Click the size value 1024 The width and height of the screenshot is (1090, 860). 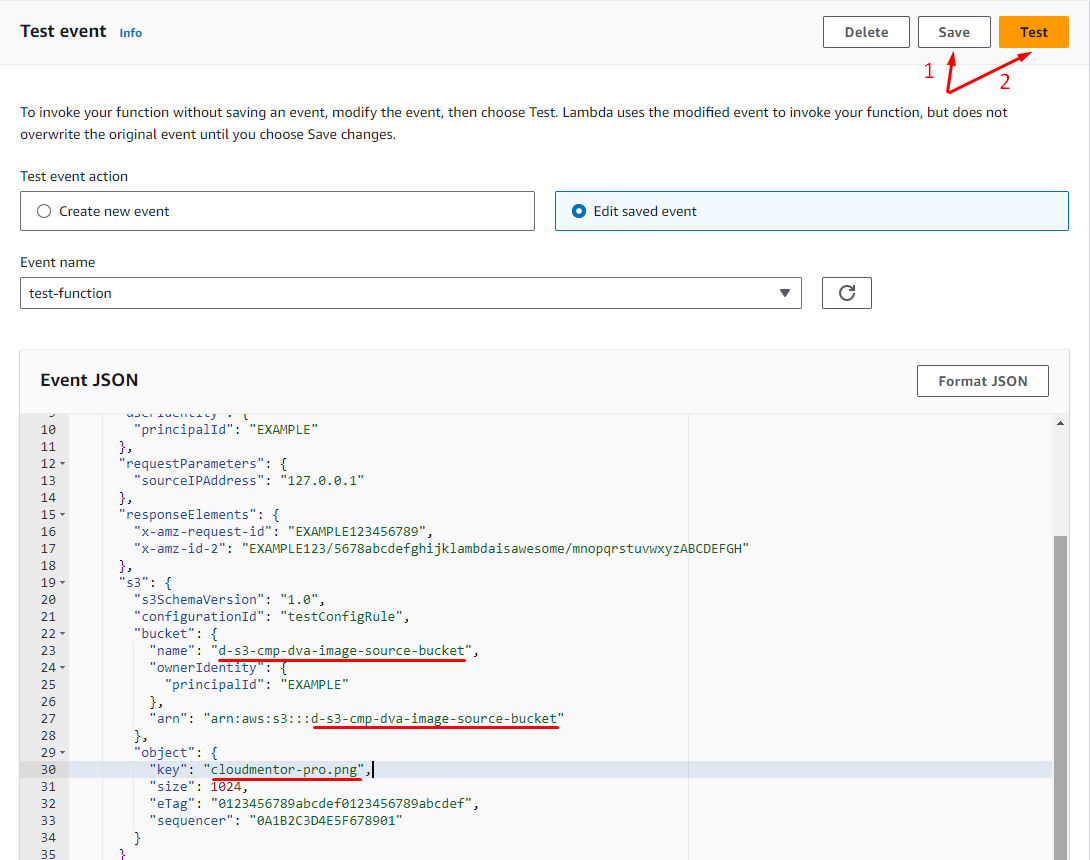tap(227, 787)
